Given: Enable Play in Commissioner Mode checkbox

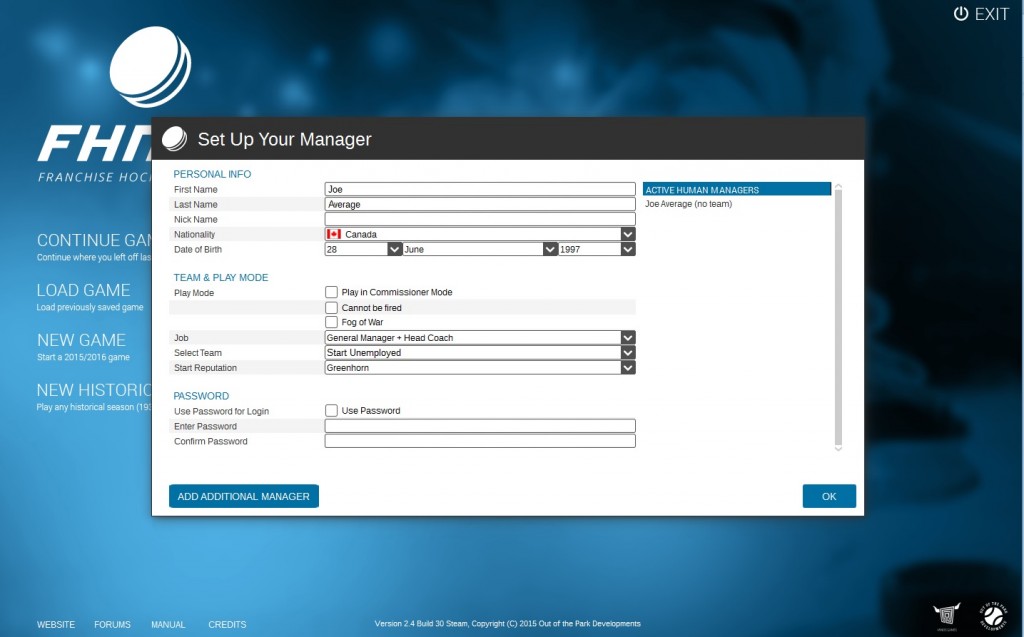Looking at the screenshot, I should pos(331,292).
